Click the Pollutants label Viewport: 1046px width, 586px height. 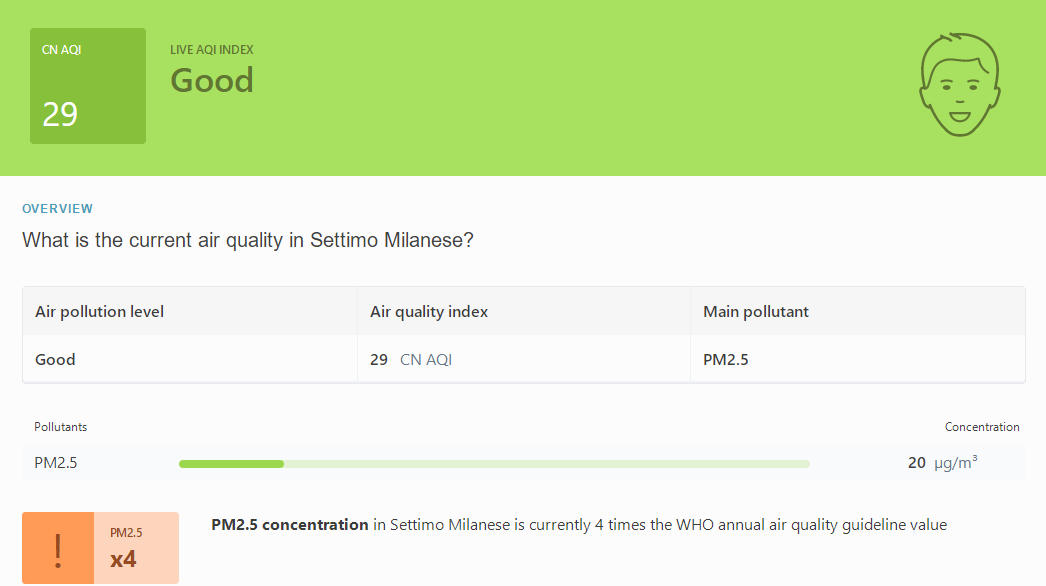(x=61, y=427)
